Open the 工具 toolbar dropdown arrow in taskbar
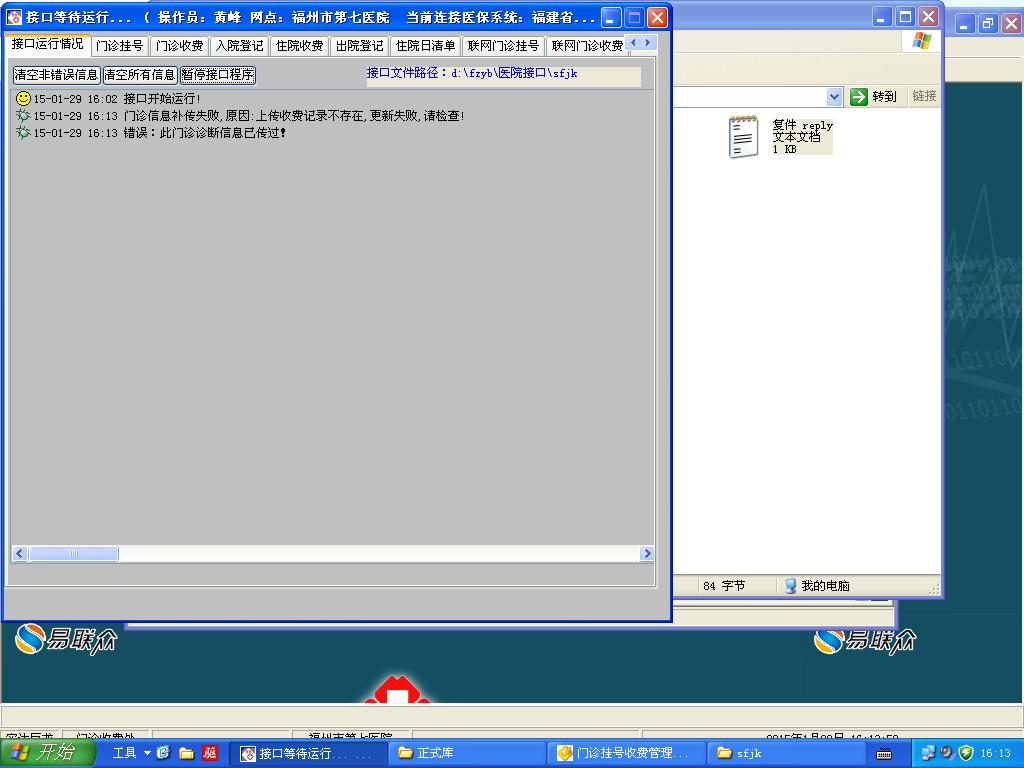This screenshot has height=768, width=1024. tap(147, 753)
